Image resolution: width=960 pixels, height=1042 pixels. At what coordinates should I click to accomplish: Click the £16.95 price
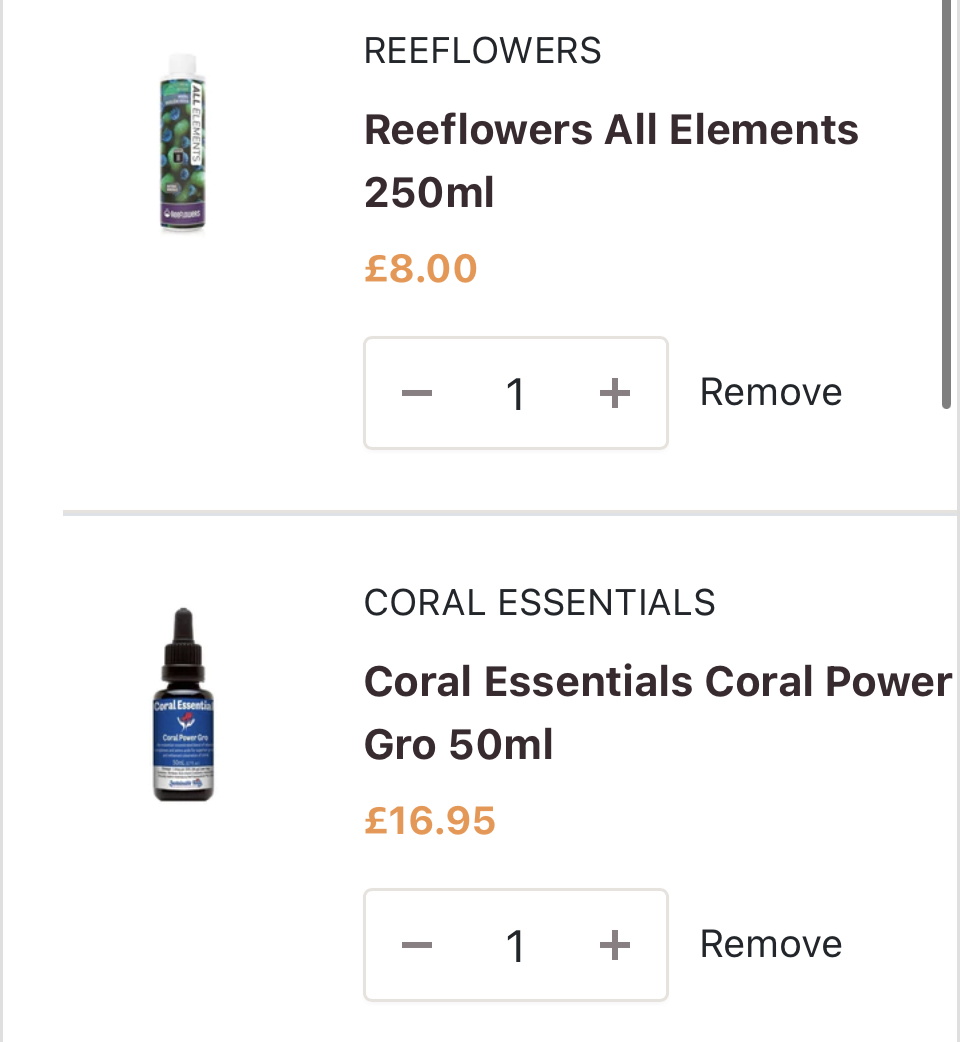pyautogui.click(x=429, y=821)
